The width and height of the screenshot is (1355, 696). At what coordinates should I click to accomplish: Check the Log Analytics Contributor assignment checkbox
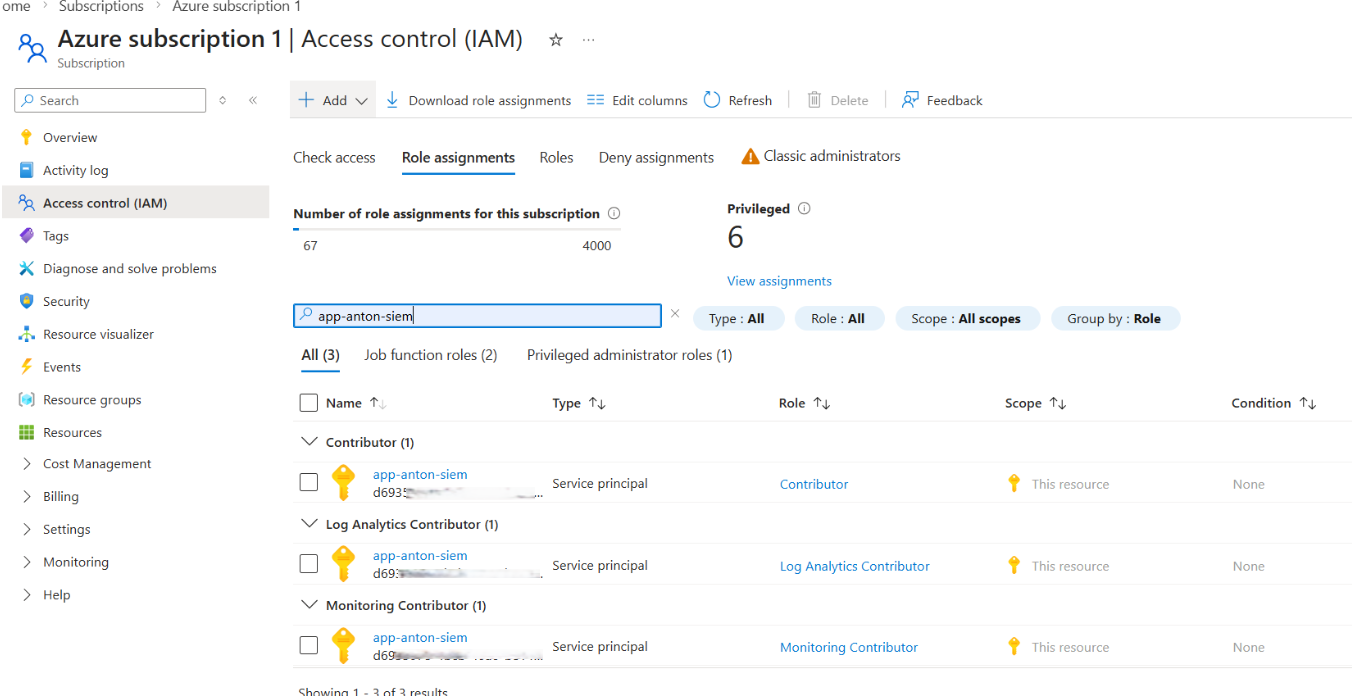(309, 564)
